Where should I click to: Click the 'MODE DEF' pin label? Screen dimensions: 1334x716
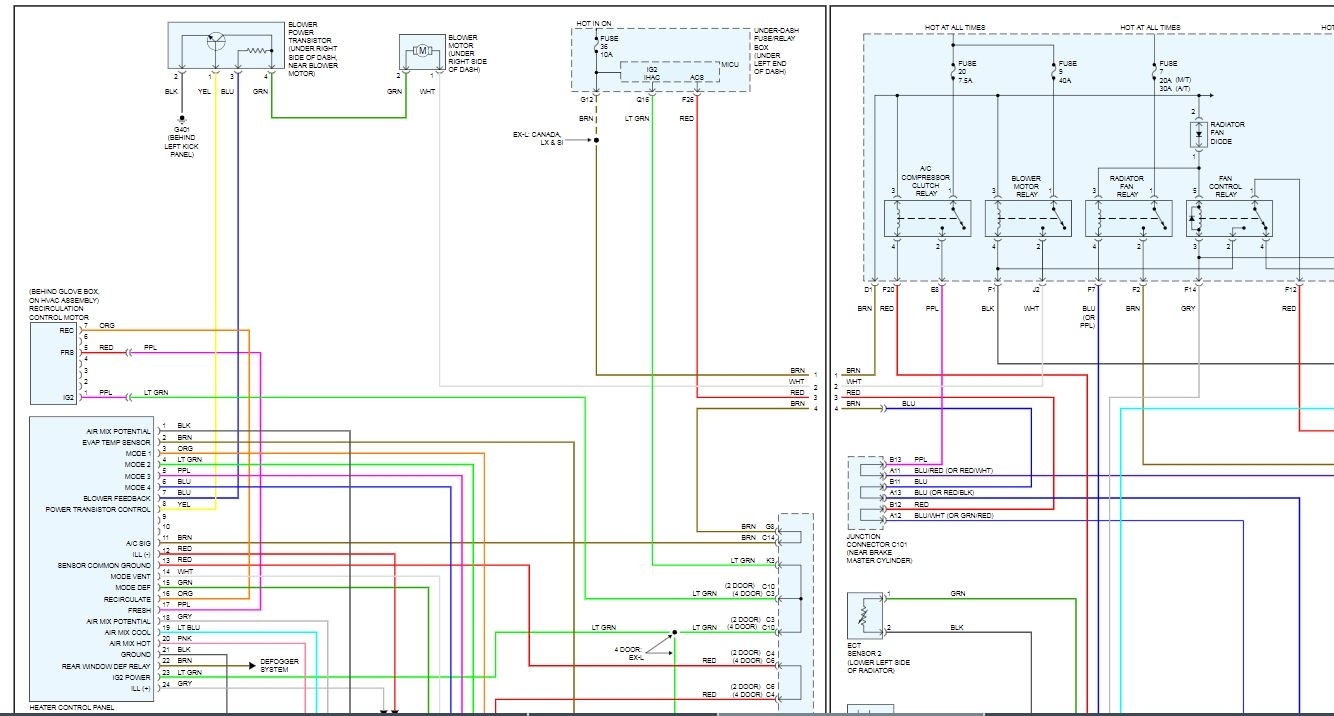click(132, 587)
